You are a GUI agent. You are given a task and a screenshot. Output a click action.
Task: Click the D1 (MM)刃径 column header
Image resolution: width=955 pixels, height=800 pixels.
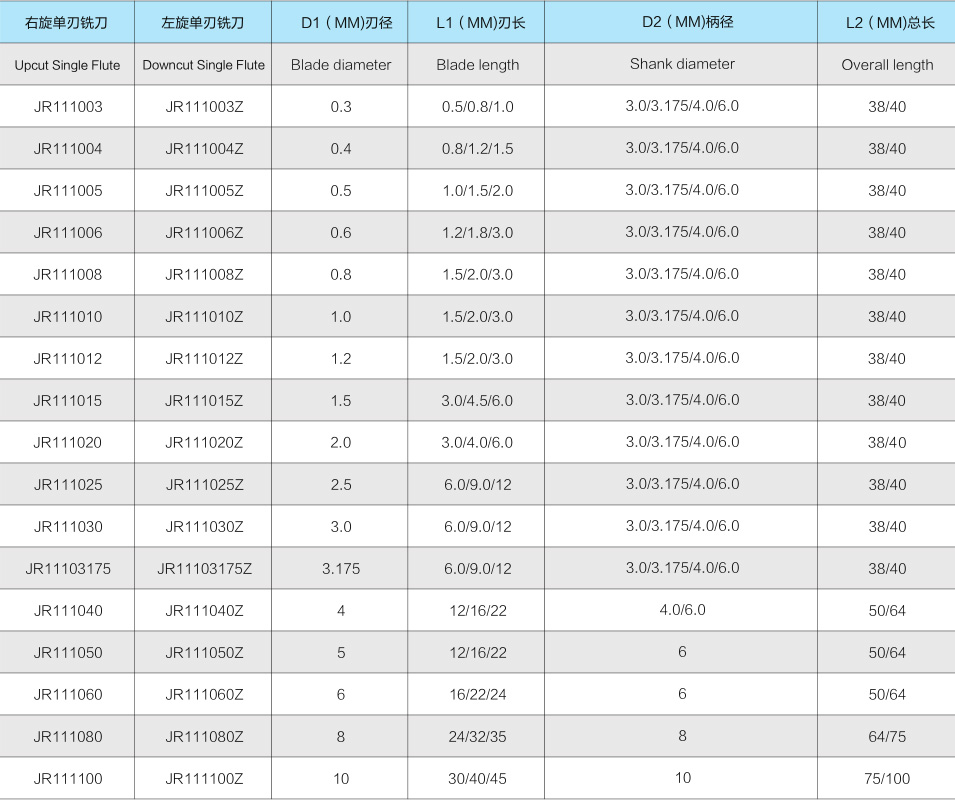341,22
